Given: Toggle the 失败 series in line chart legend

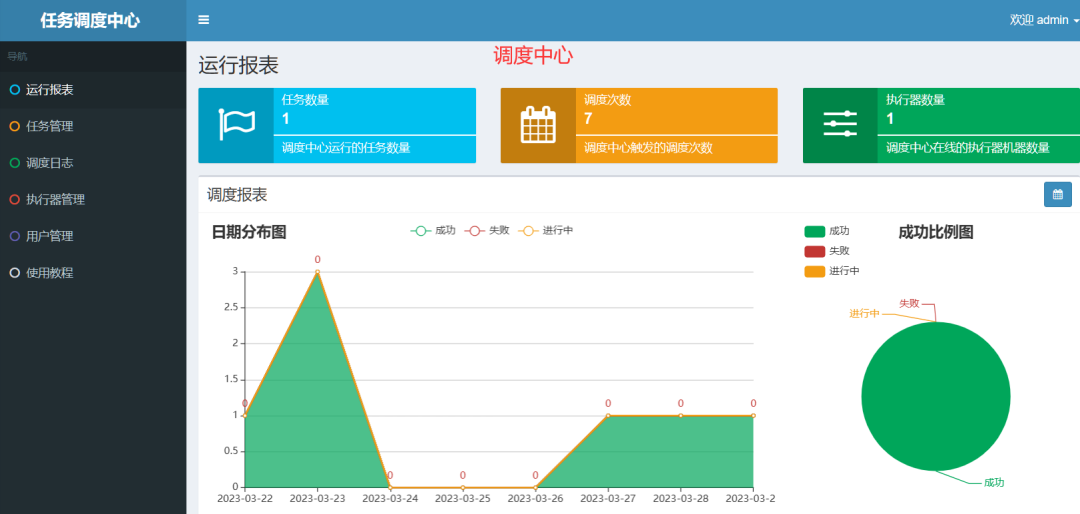Looking at the screenshot, I should coord(487,231).
